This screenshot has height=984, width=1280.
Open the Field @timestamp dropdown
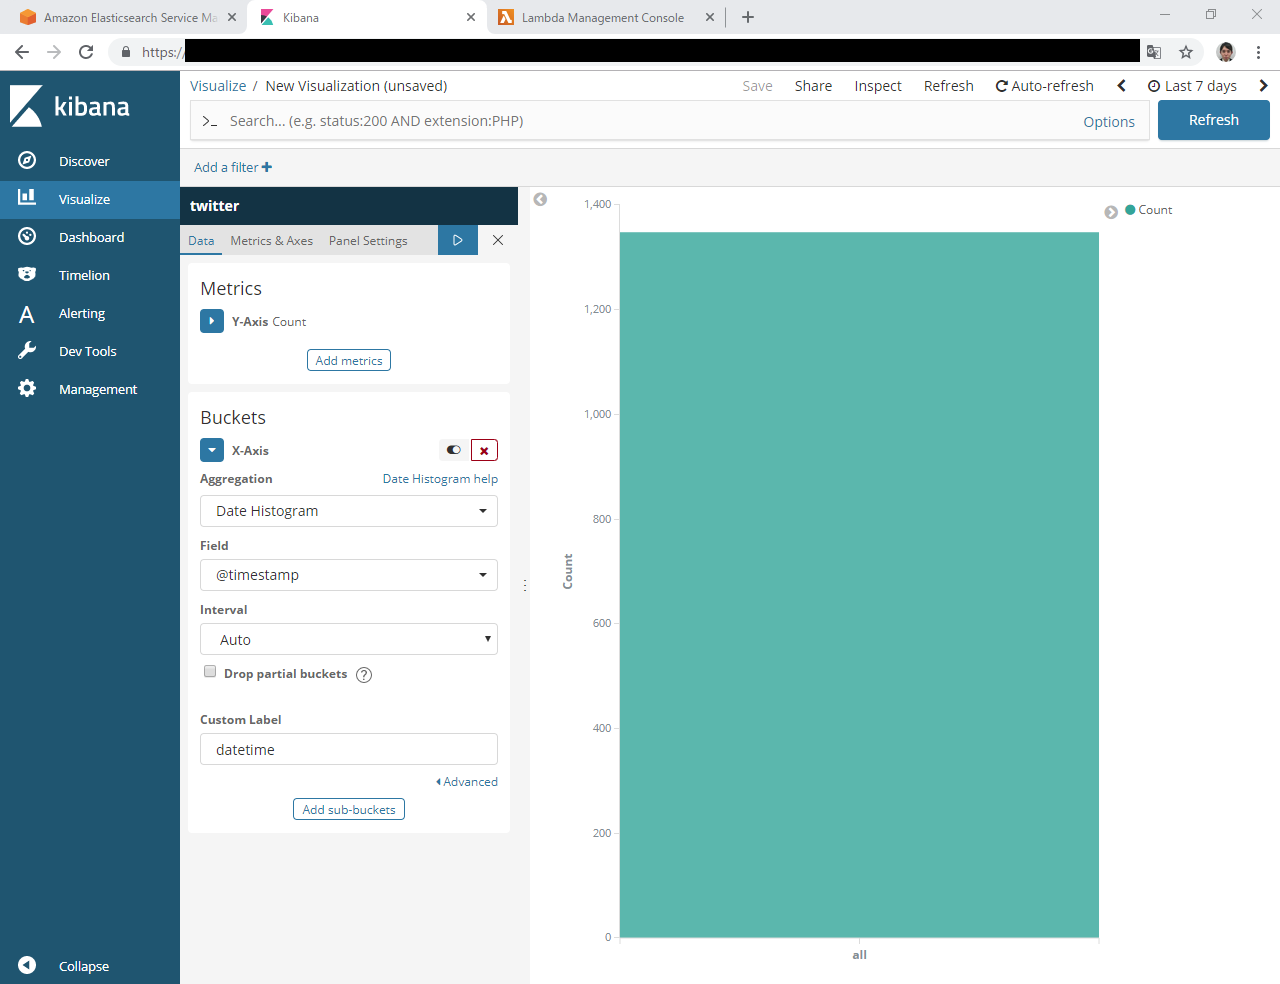[x=348, y=575]
